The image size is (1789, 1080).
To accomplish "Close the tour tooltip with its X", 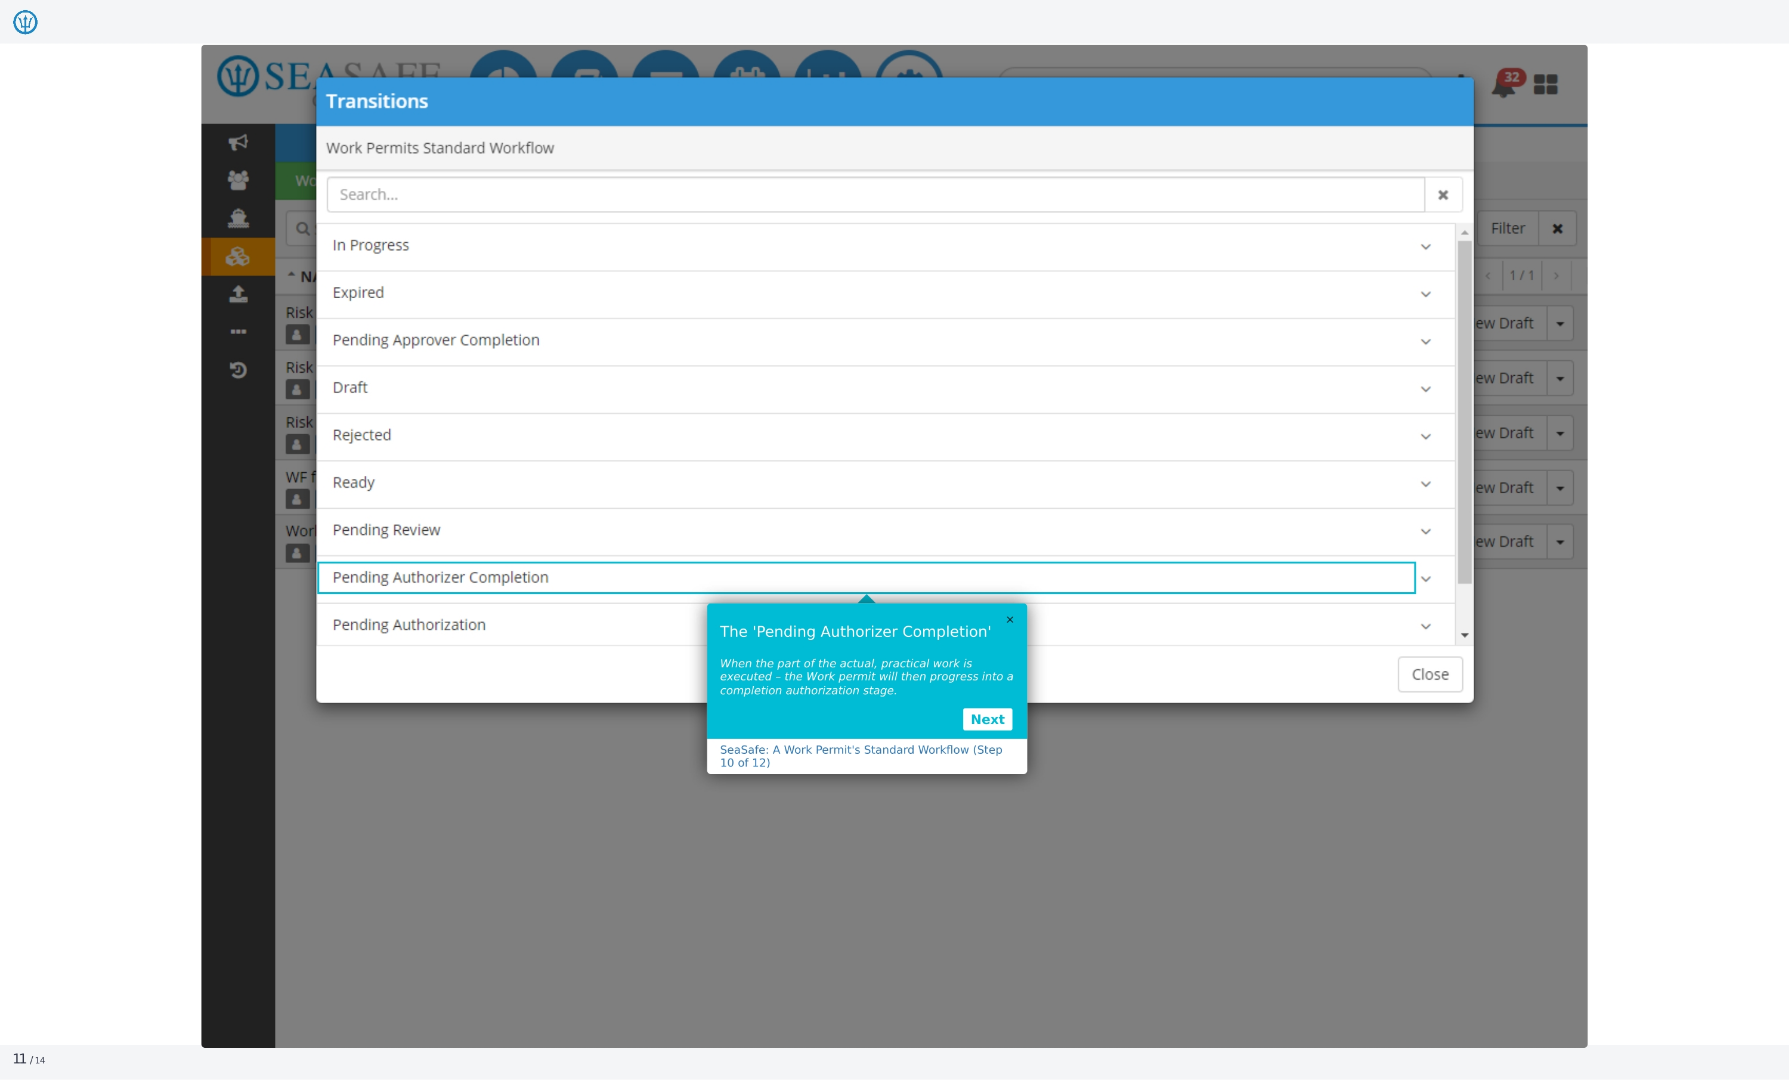I will click(1010, 620).
